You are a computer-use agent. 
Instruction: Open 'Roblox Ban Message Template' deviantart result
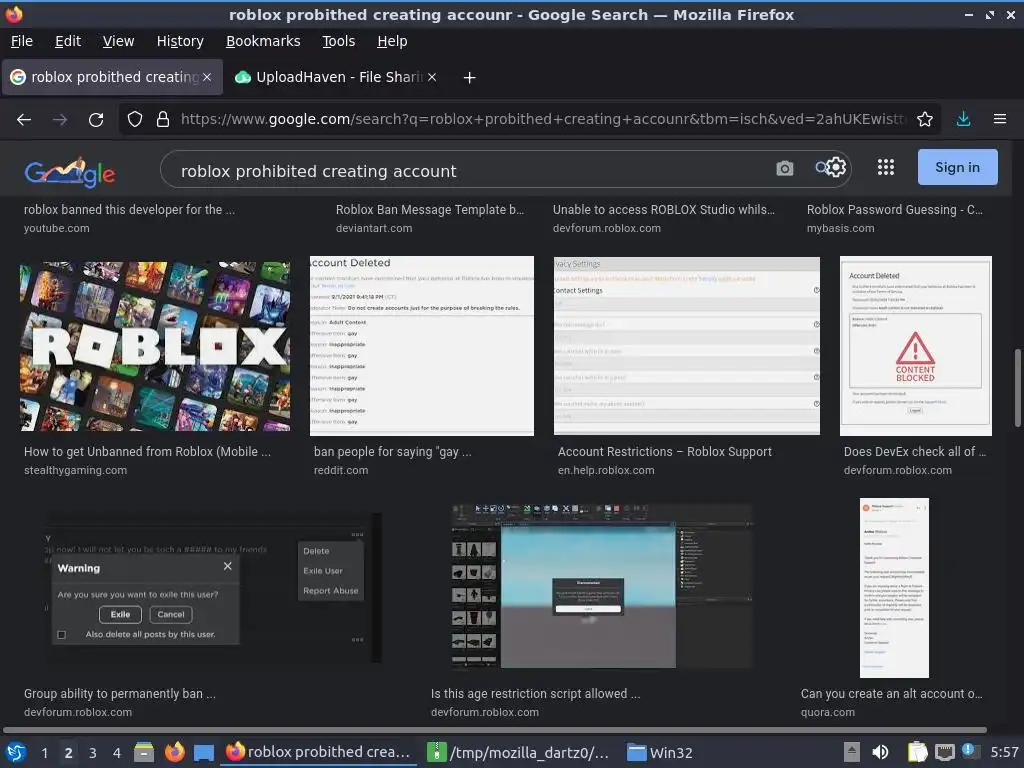pos(430,210)
